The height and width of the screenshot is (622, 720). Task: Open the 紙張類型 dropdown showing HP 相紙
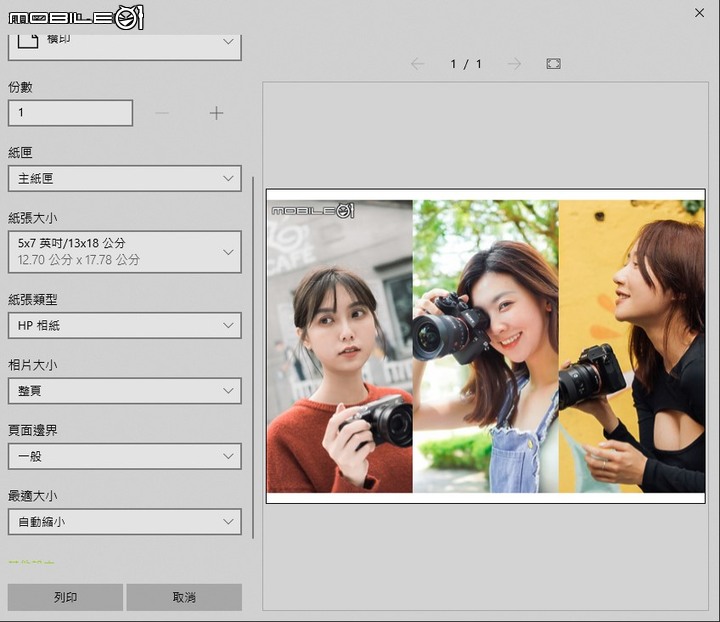pos(124,325)
